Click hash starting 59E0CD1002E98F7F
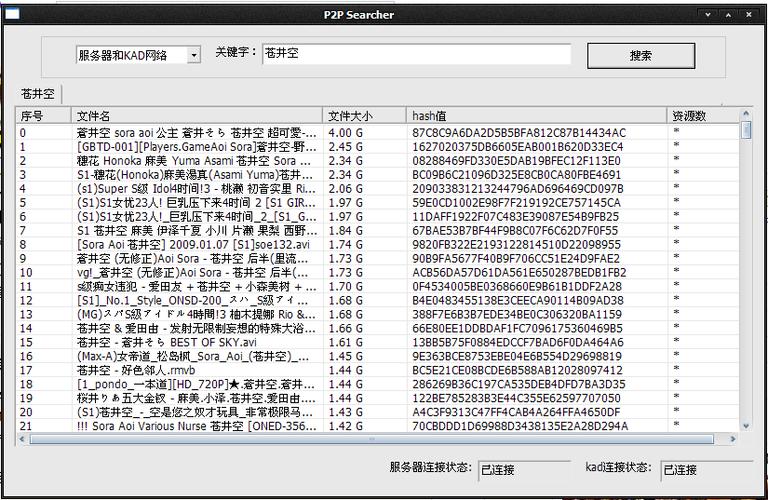768x500 pixels. [x=516, y=203]
